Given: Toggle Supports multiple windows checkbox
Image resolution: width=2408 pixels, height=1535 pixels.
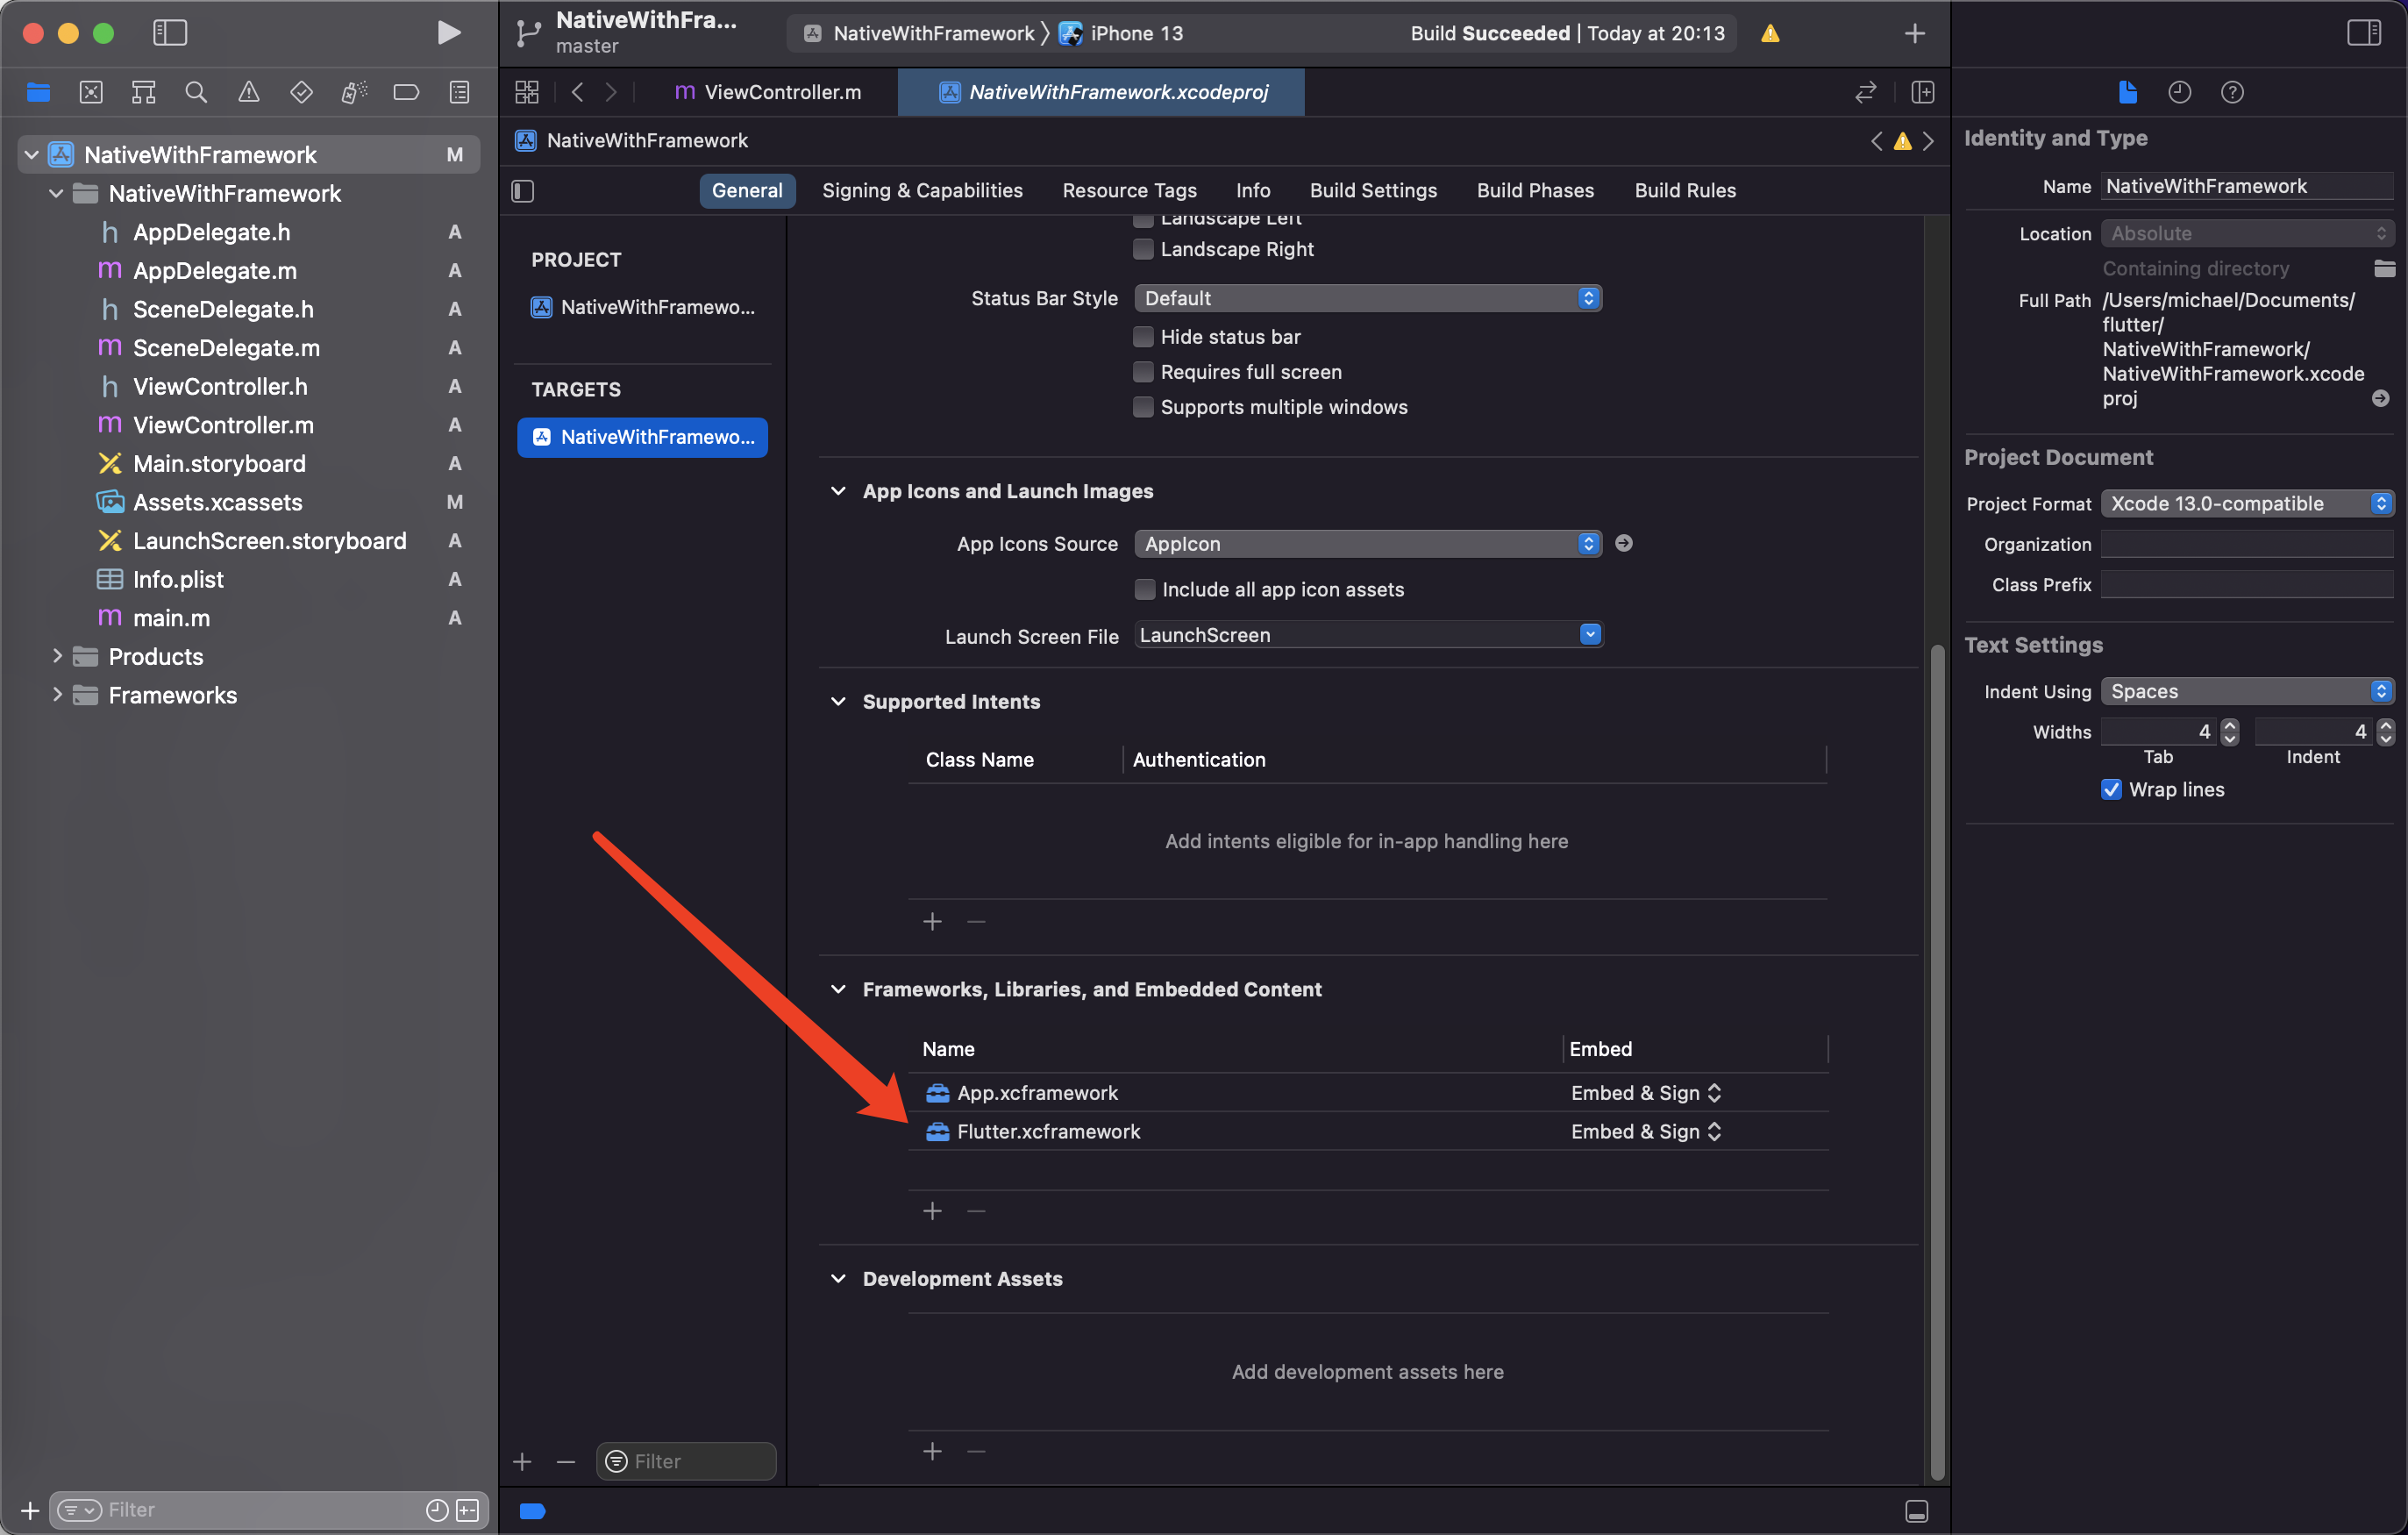Looking at the screenshot, I should coord(1143,408).
